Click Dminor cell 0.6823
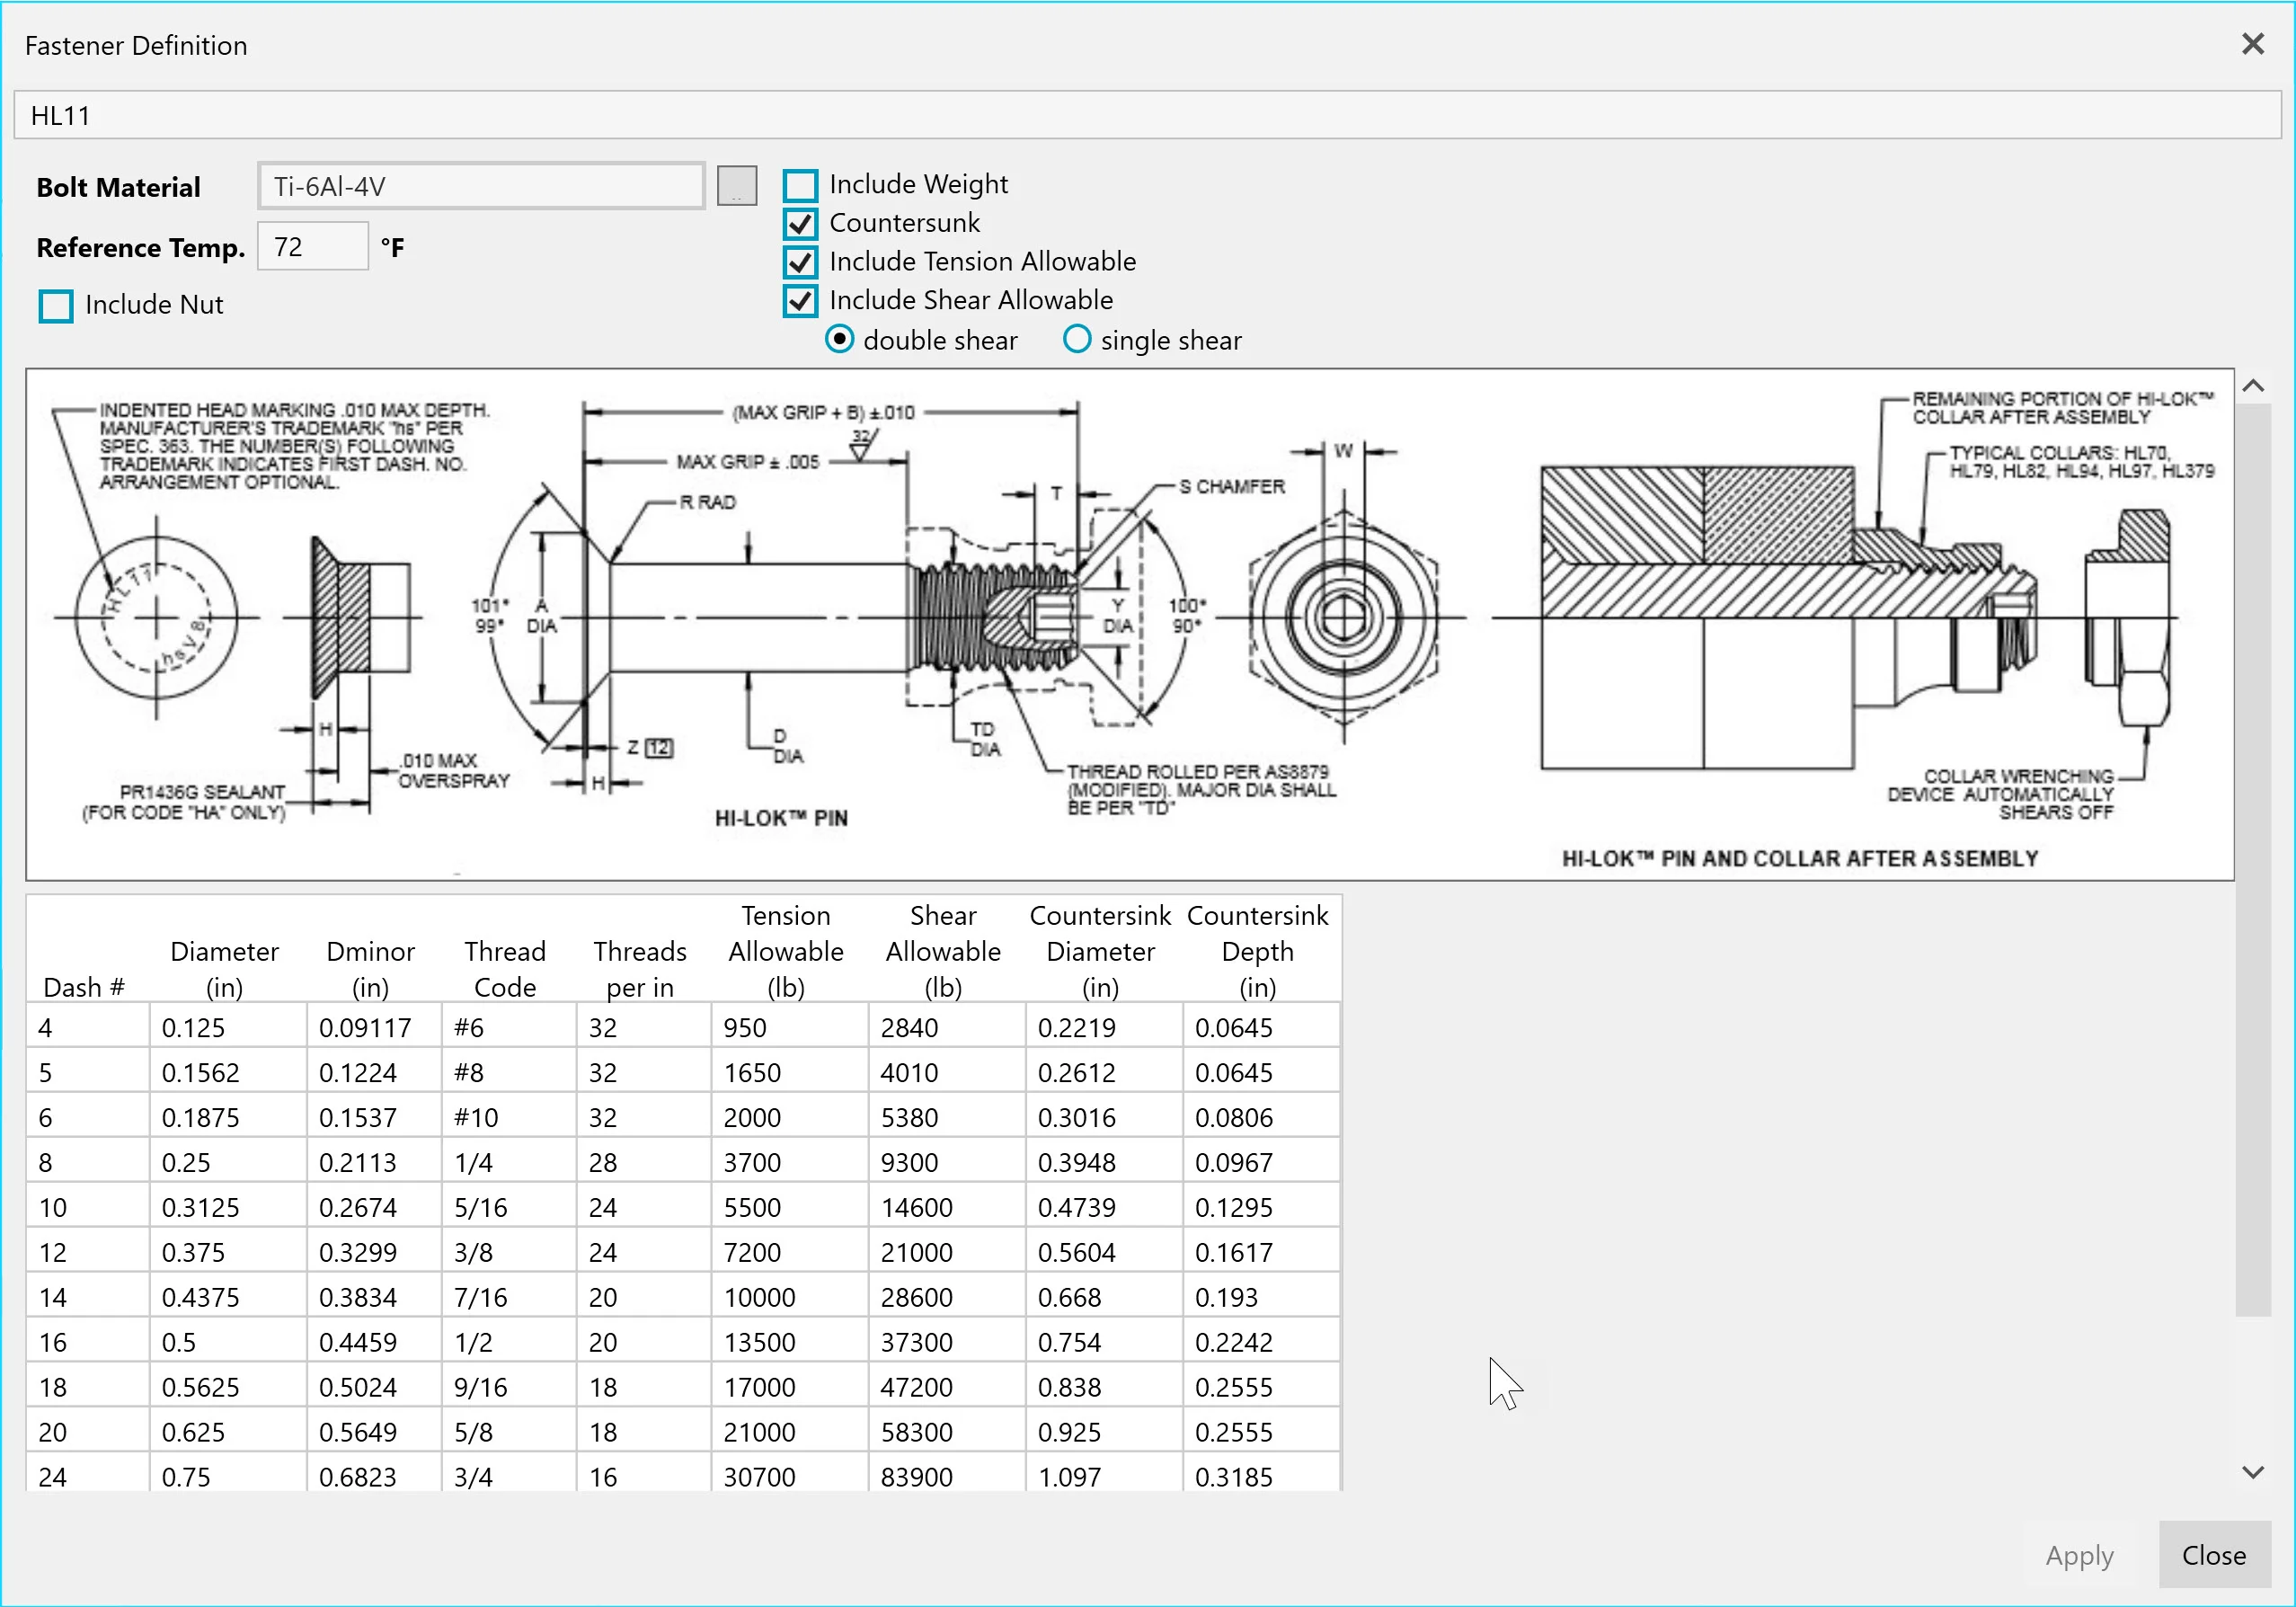Viewport: 2296px width, 1607px height. click(x=374, y=1474)
